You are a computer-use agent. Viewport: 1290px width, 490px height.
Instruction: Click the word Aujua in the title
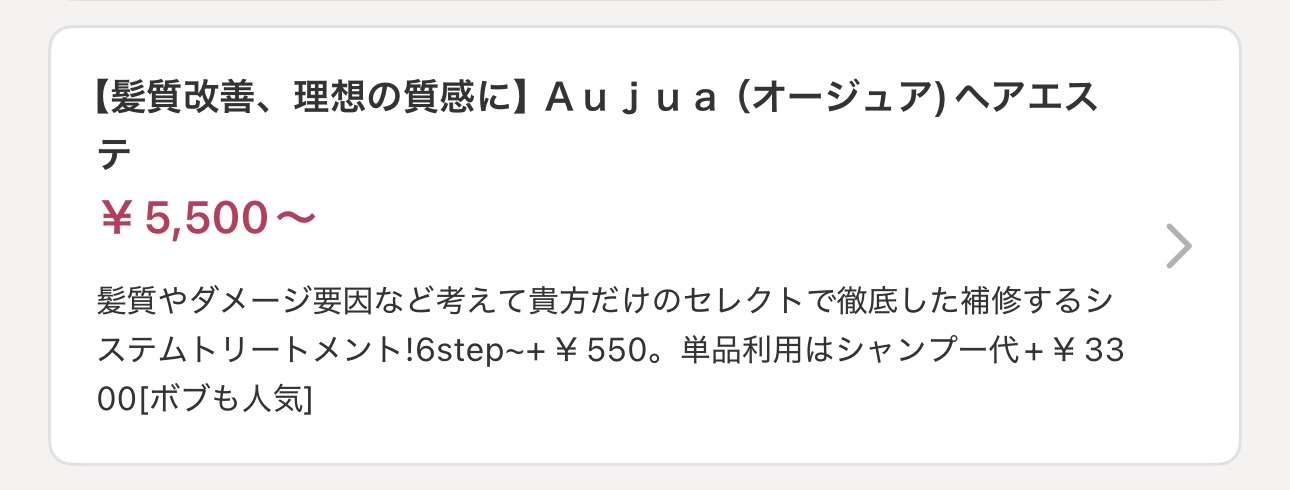[632, 101]
